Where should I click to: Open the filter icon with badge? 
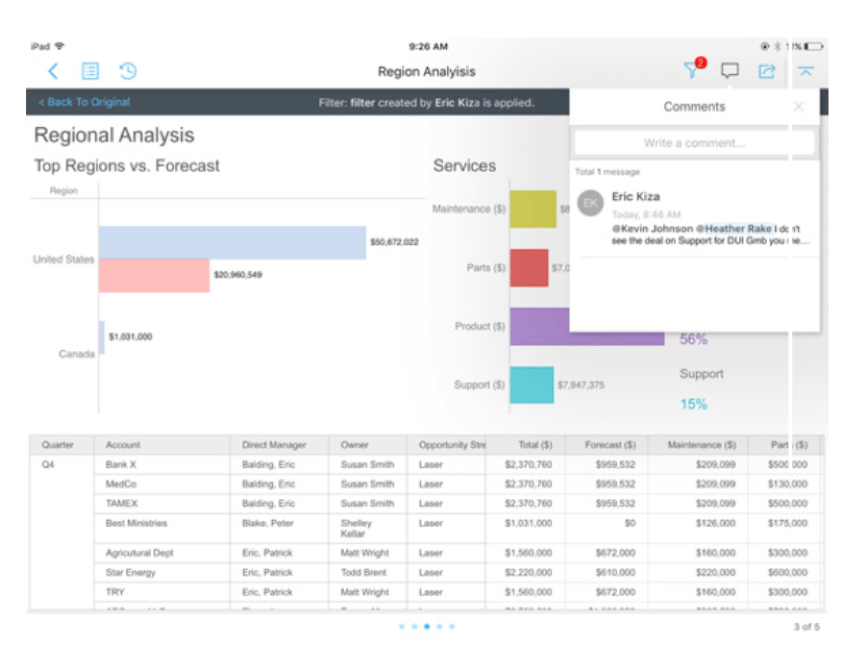coord(692,70)
